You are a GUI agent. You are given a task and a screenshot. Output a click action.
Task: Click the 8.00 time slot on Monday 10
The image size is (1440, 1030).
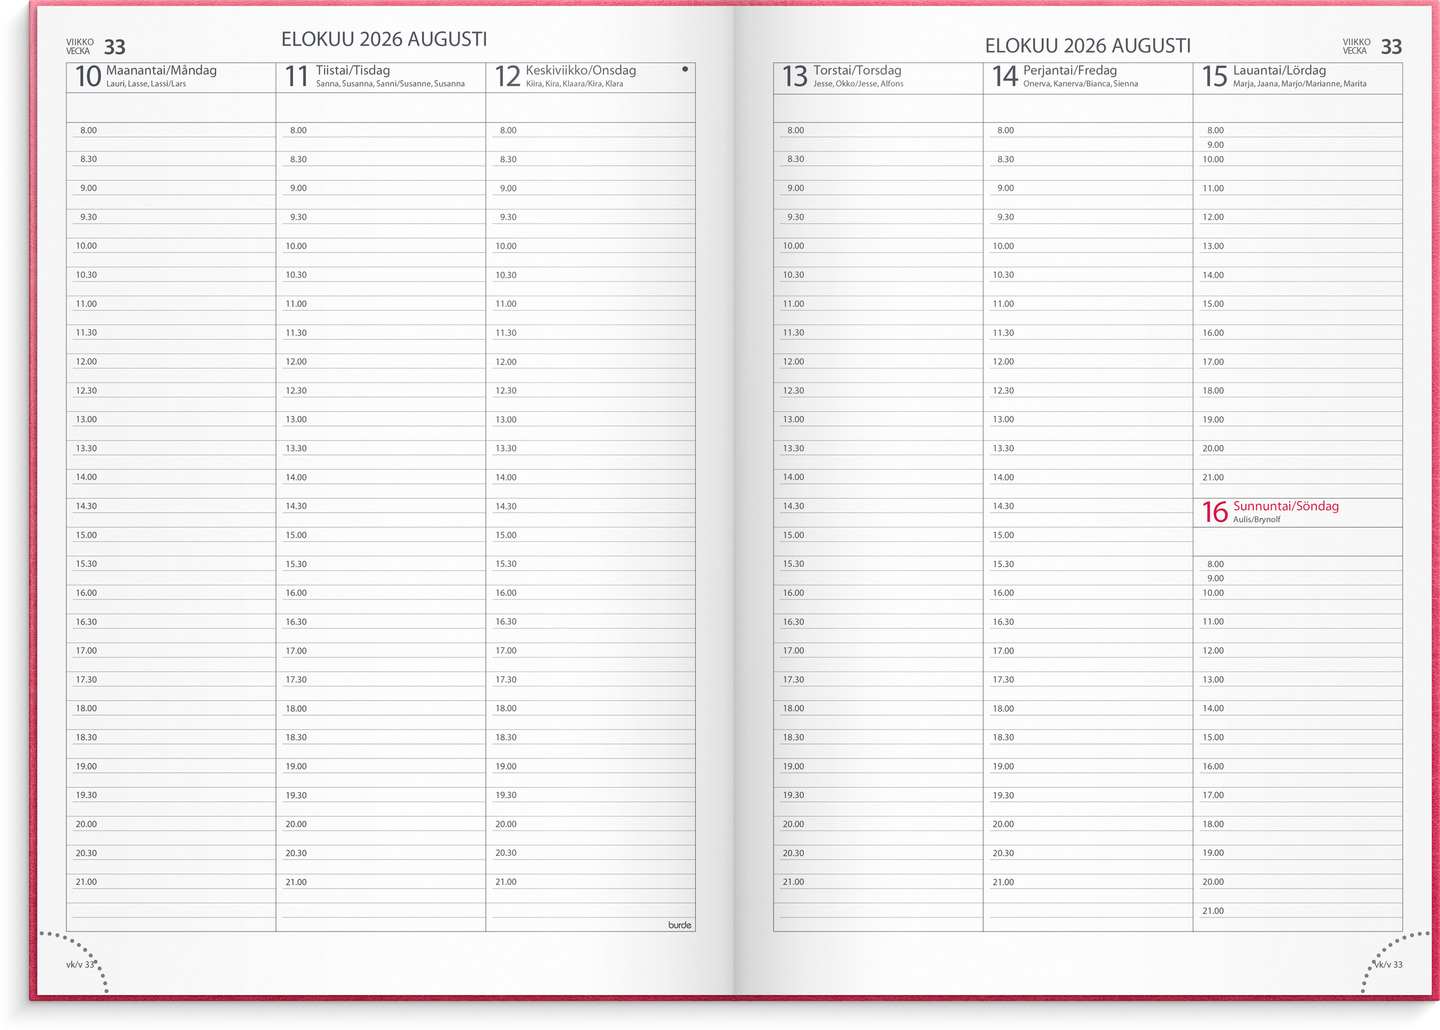(171, 131)
